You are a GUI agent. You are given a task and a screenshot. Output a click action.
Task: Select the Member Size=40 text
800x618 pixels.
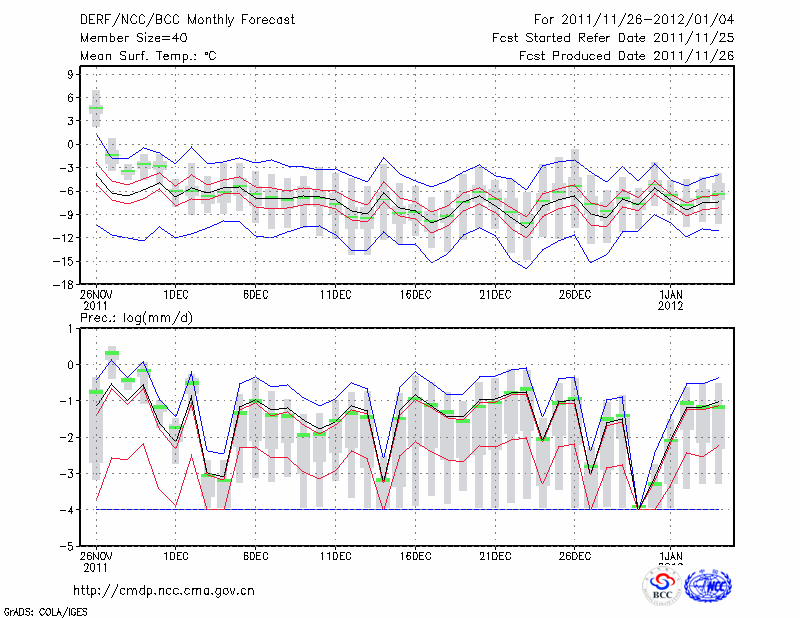click(x=126, y=38)
